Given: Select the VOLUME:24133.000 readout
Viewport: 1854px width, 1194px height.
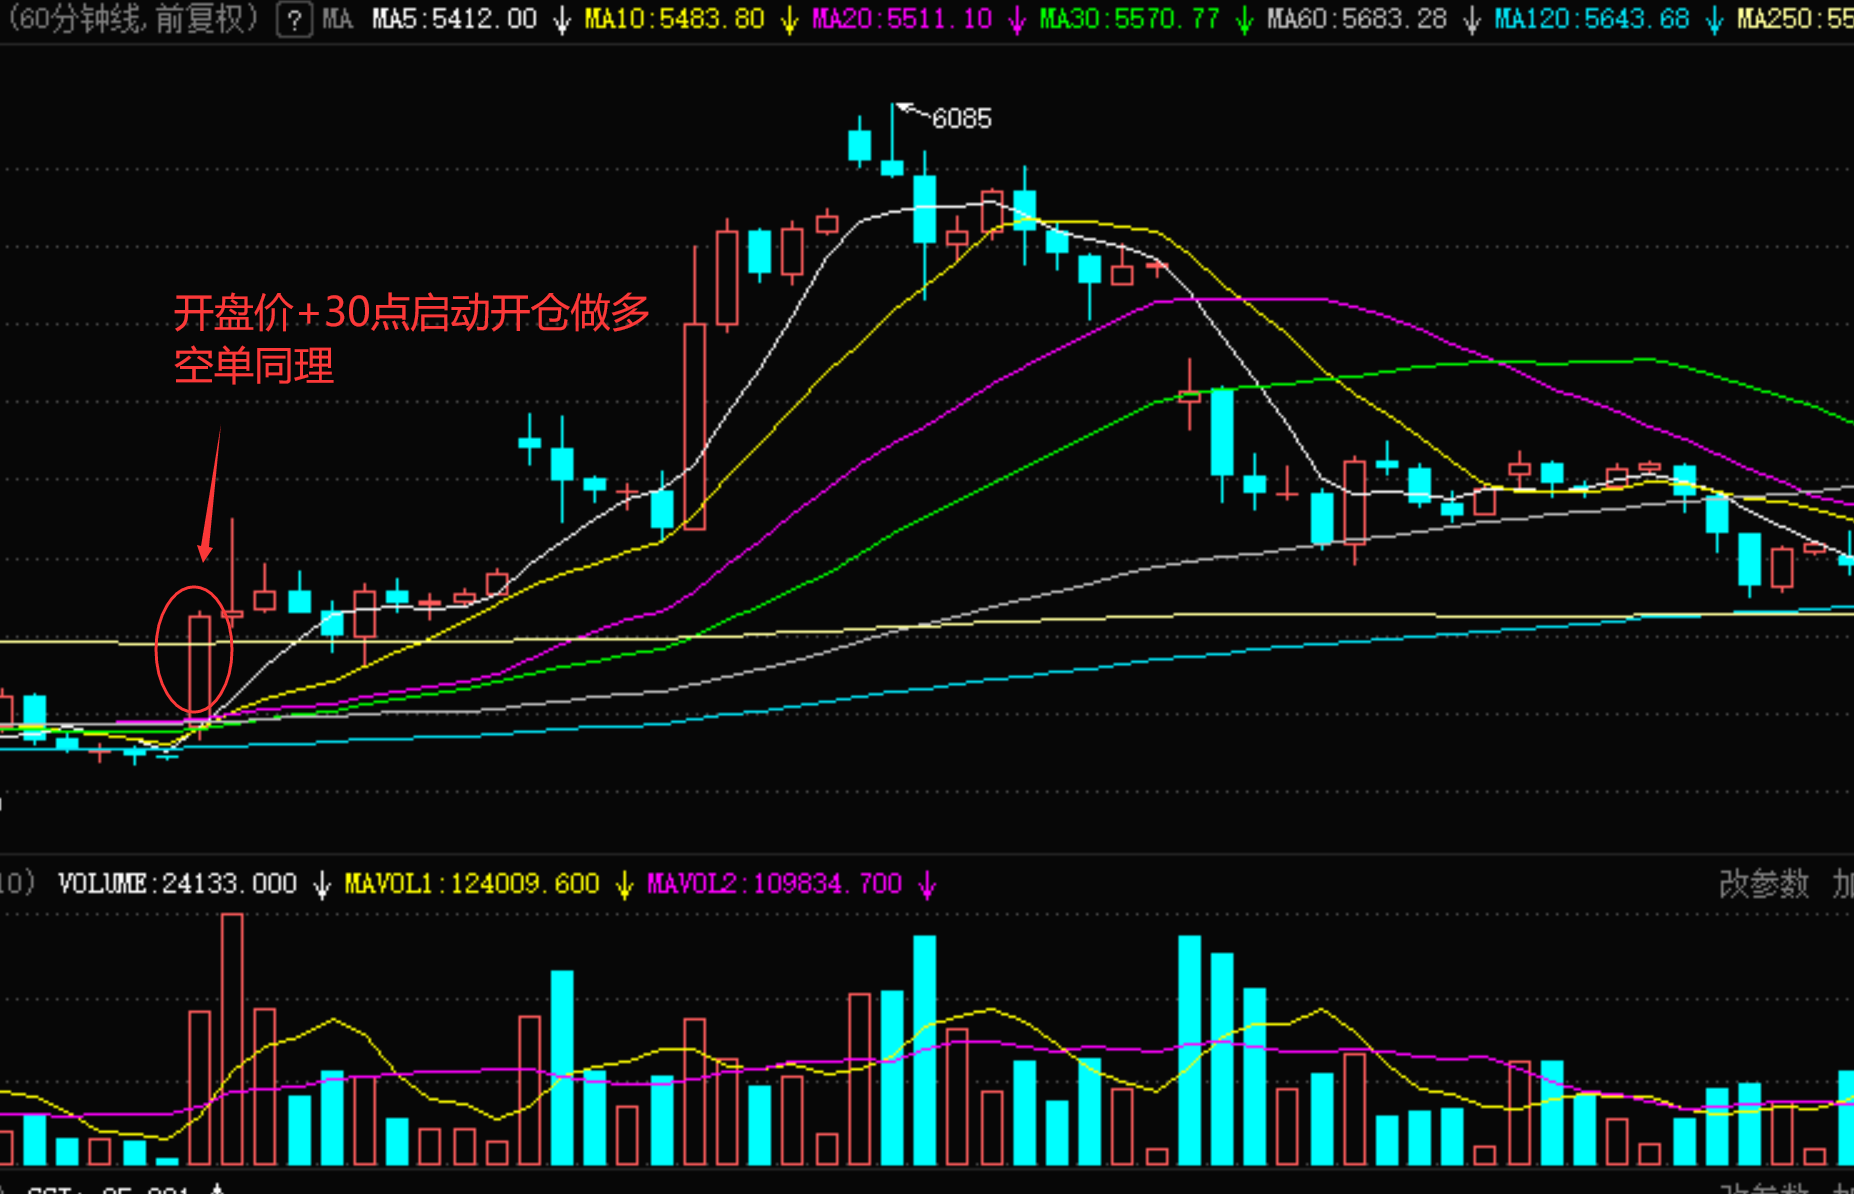Looking at the screenshot, I should [177, 884].
